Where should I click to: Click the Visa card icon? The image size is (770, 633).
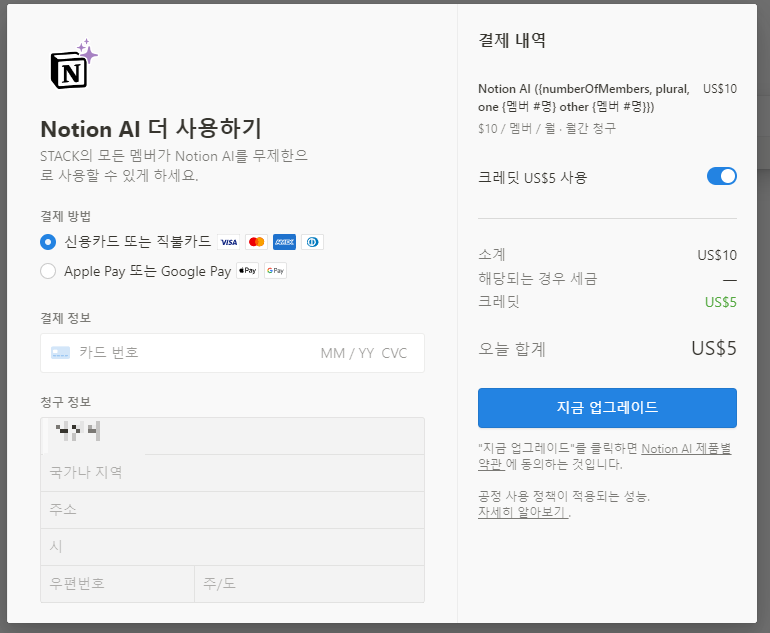coord(229,242)
